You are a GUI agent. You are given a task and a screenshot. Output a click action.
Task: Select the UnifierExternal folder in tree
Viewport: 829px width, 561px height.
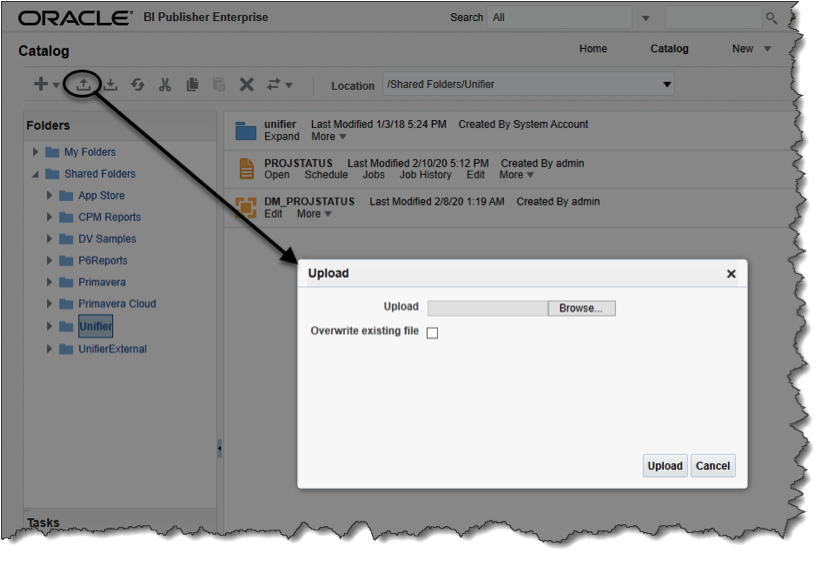point(113,349)
